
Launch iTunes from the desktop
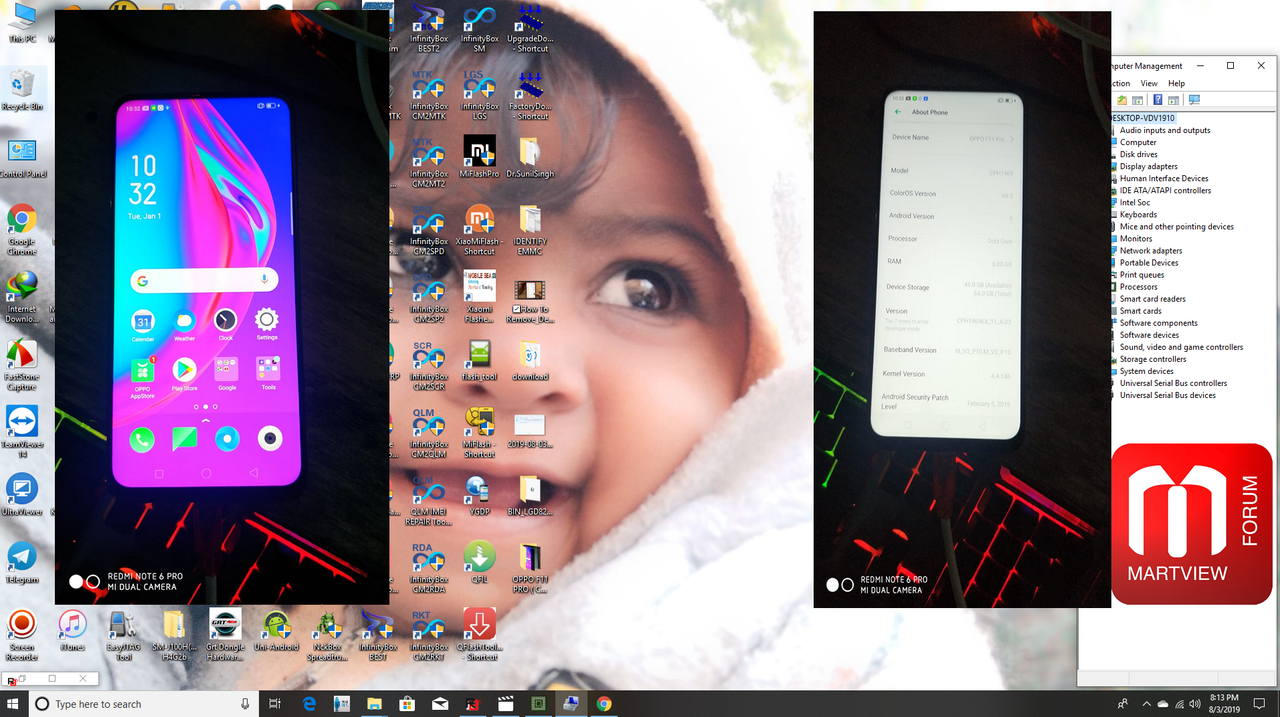pyautogui.click(x=73, y=630)
